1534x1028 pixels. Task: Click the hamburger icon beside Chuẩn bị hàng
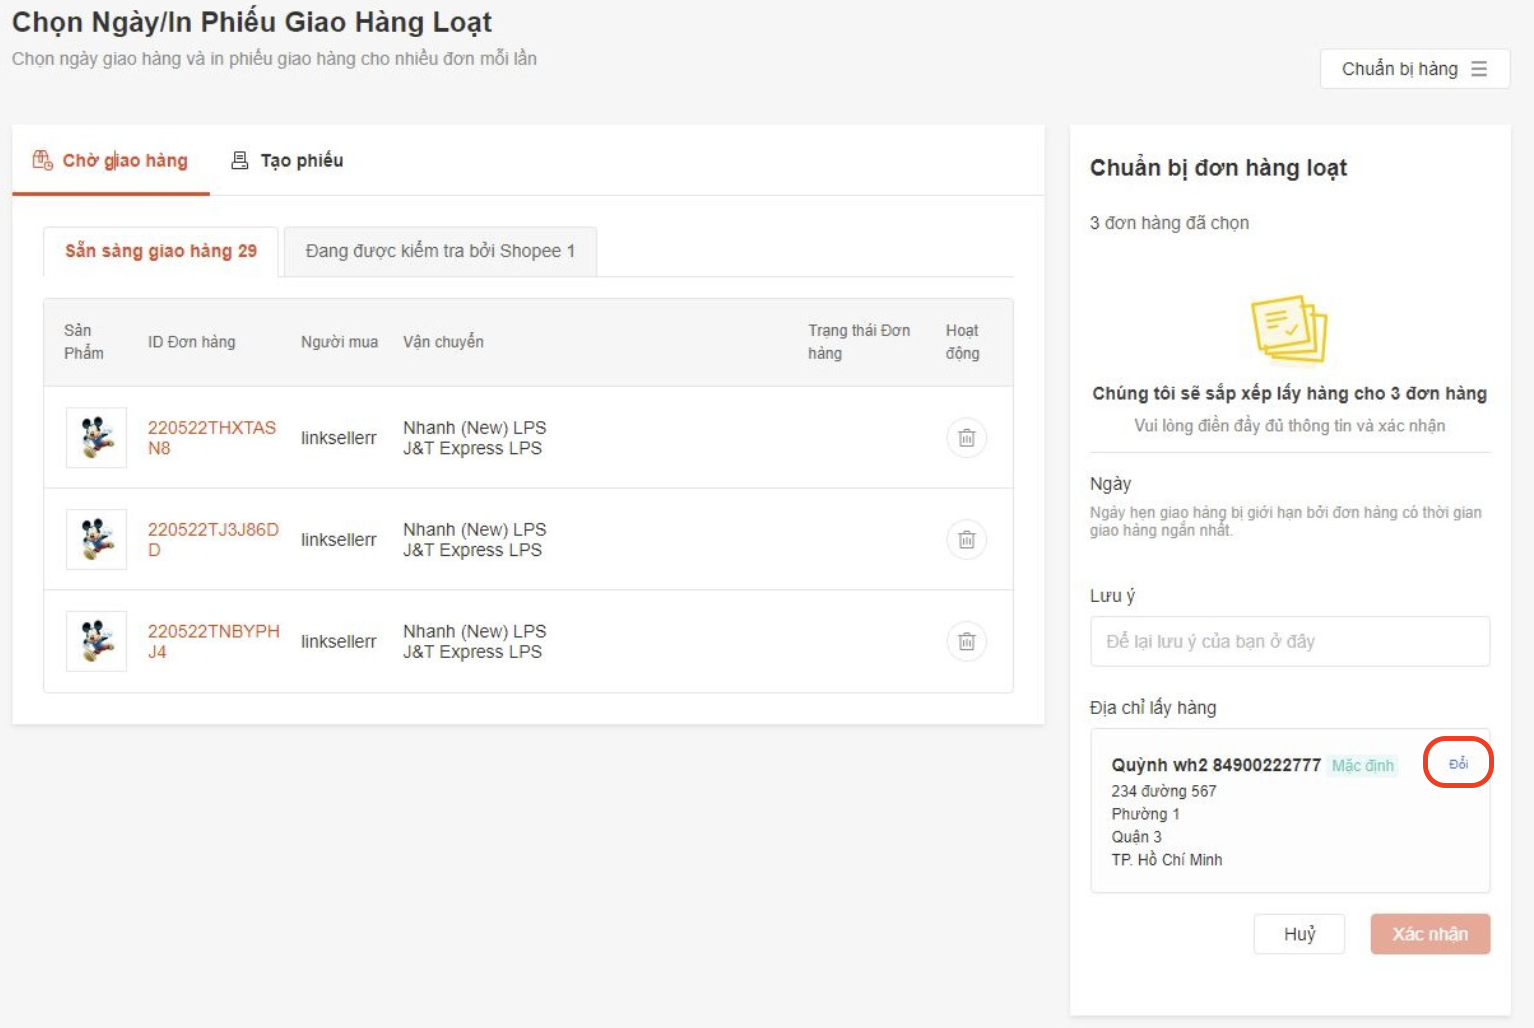point(1479,69)
